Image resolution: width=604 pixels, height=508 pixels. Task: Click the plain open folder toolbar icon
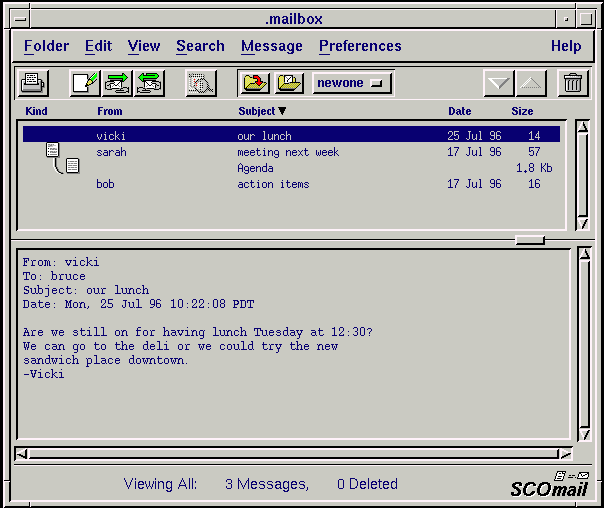click(289, 83)
